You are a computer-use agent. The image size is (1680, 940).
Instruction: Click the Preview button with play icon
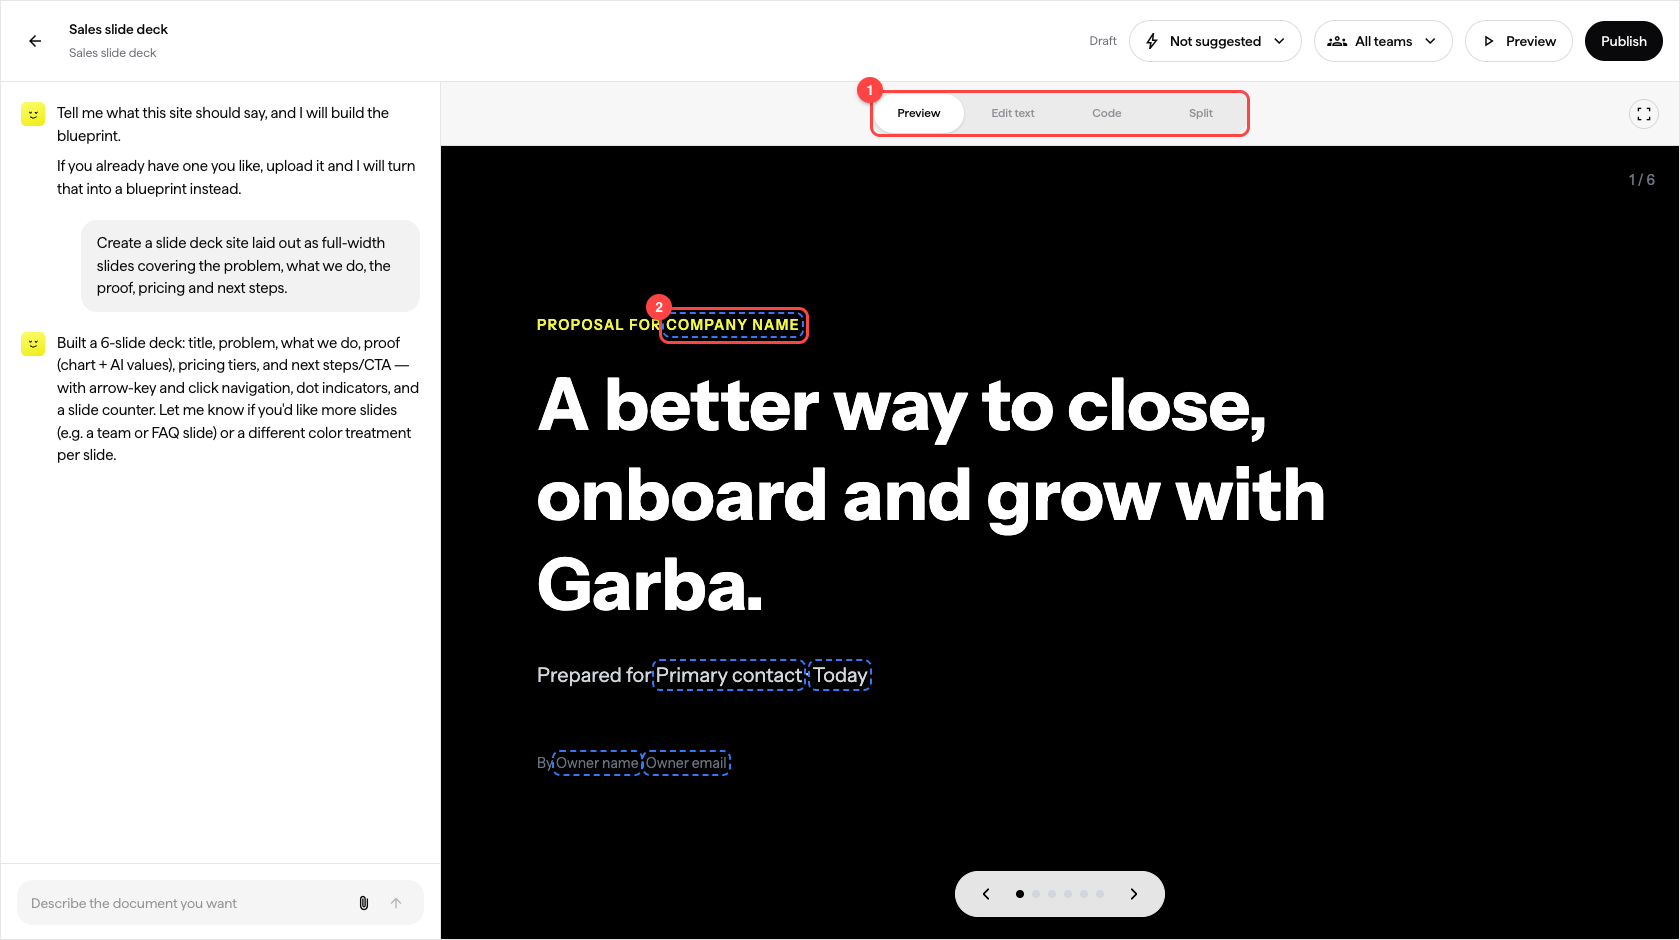[x=1519, y=41]
